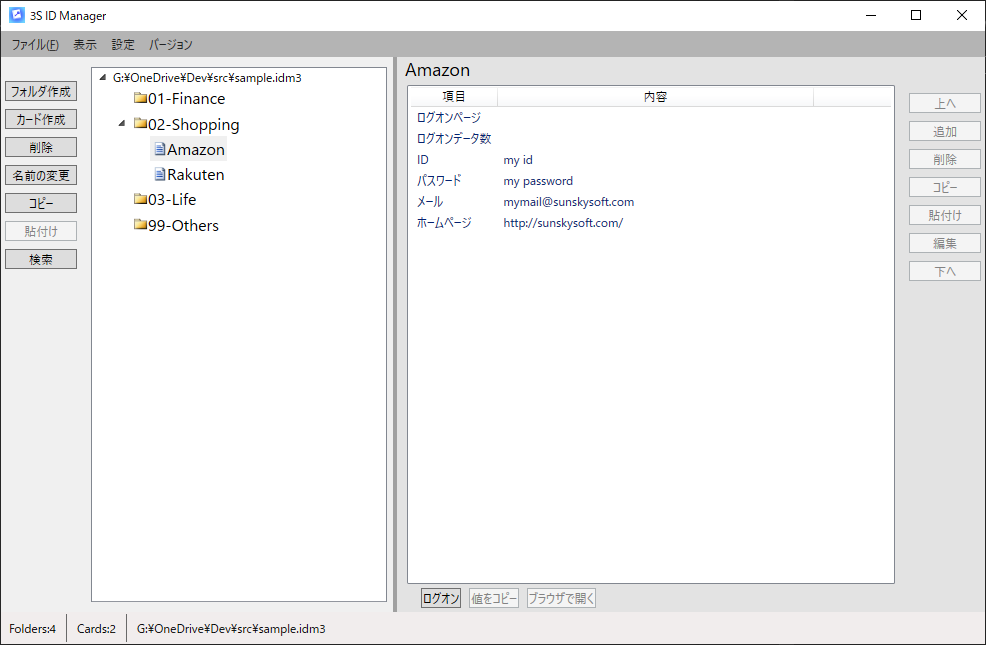The height and width of the screenshot is (645, 986).
Task: Close the 3S ID Manager window
Action: (x=961, y=15)
